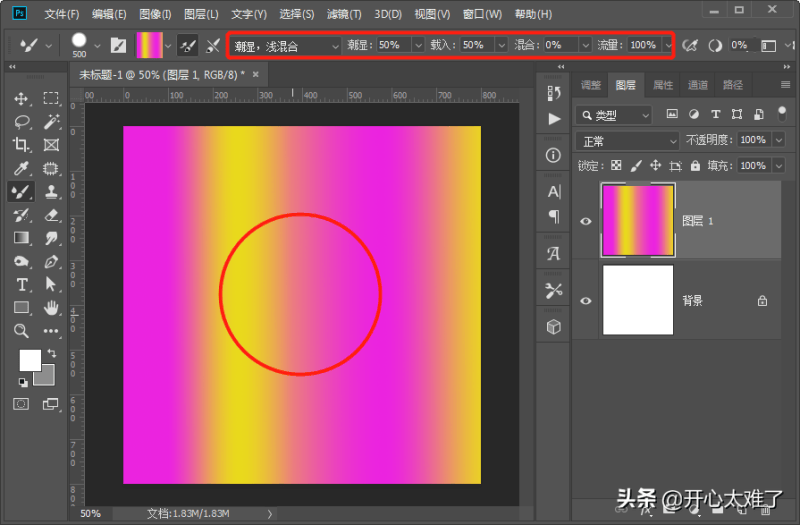Select the History Brush tool
This screenshot has width=800, height=525.
[x=21, y=215]
